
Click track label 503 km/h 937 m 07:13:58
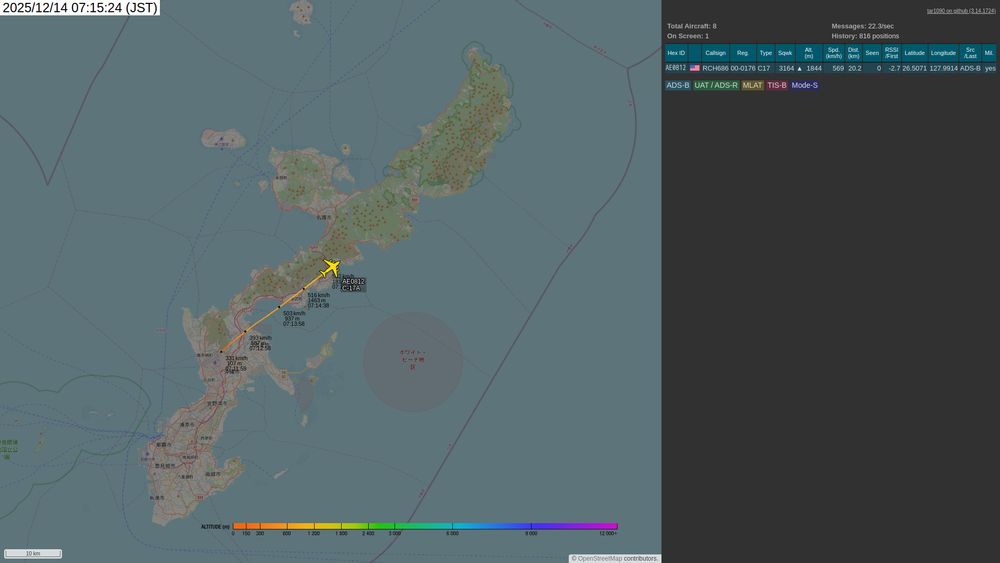293,319
